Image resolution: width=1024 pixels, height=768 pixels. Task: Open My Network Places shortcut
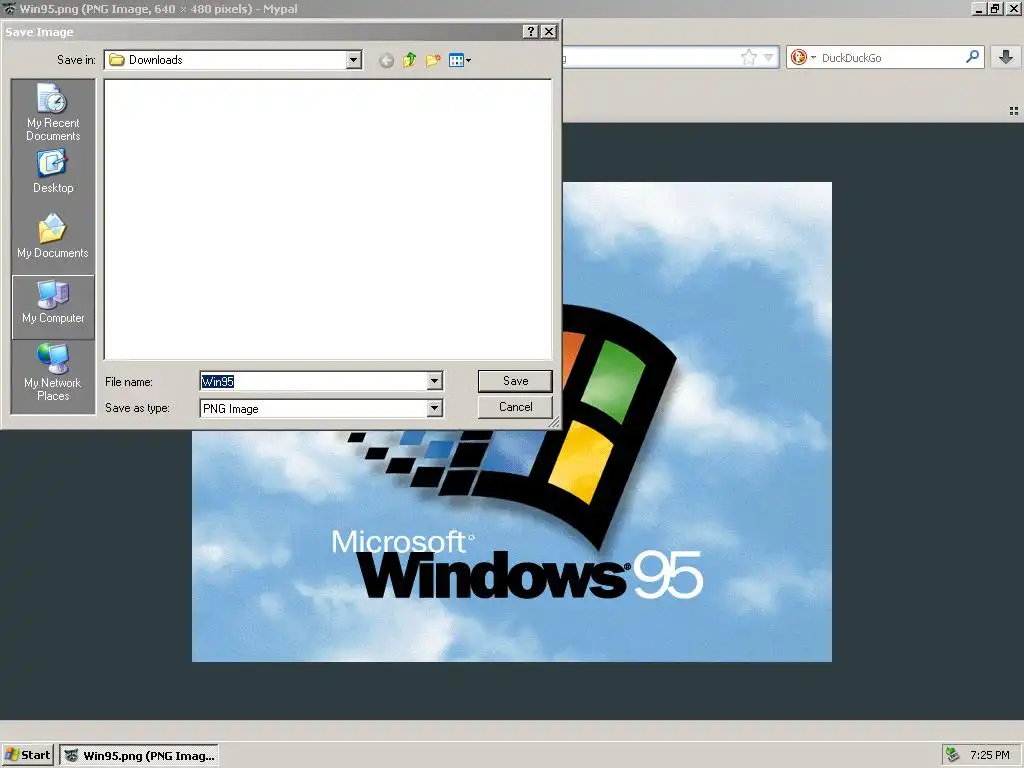pos(53,372)
